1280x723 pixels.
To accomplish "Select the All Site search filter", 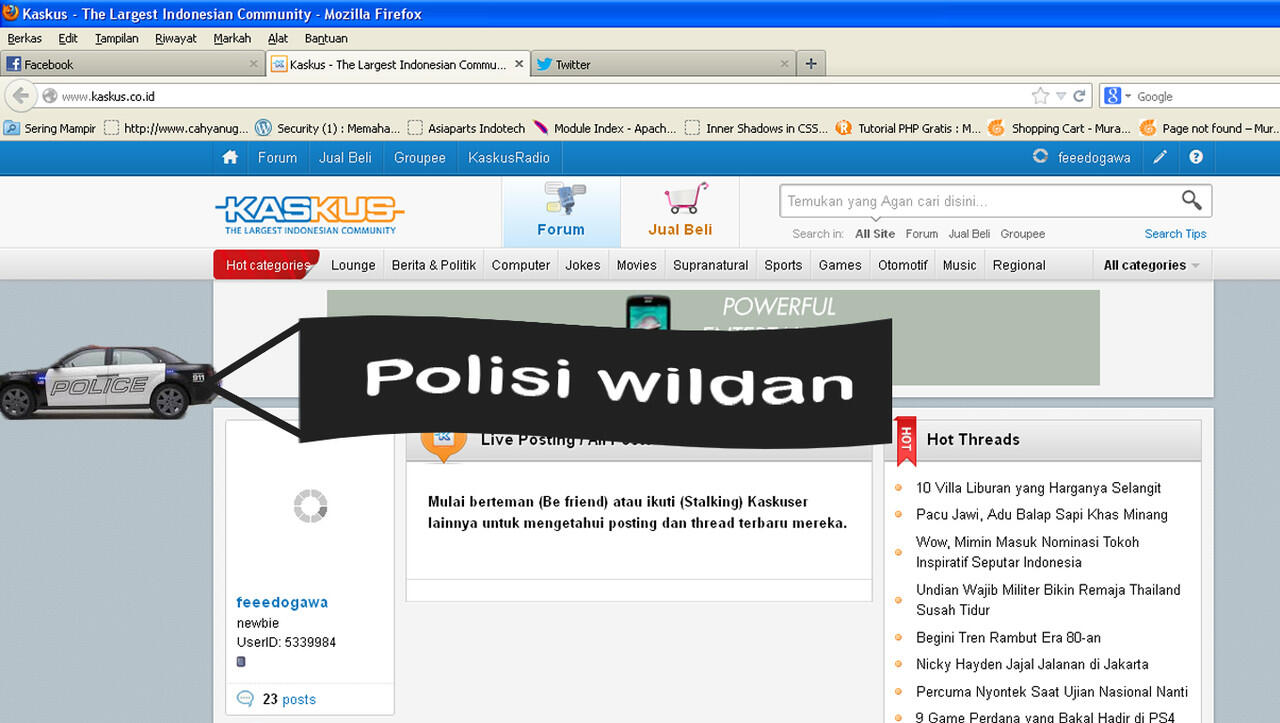I will [x=875, y=234].
